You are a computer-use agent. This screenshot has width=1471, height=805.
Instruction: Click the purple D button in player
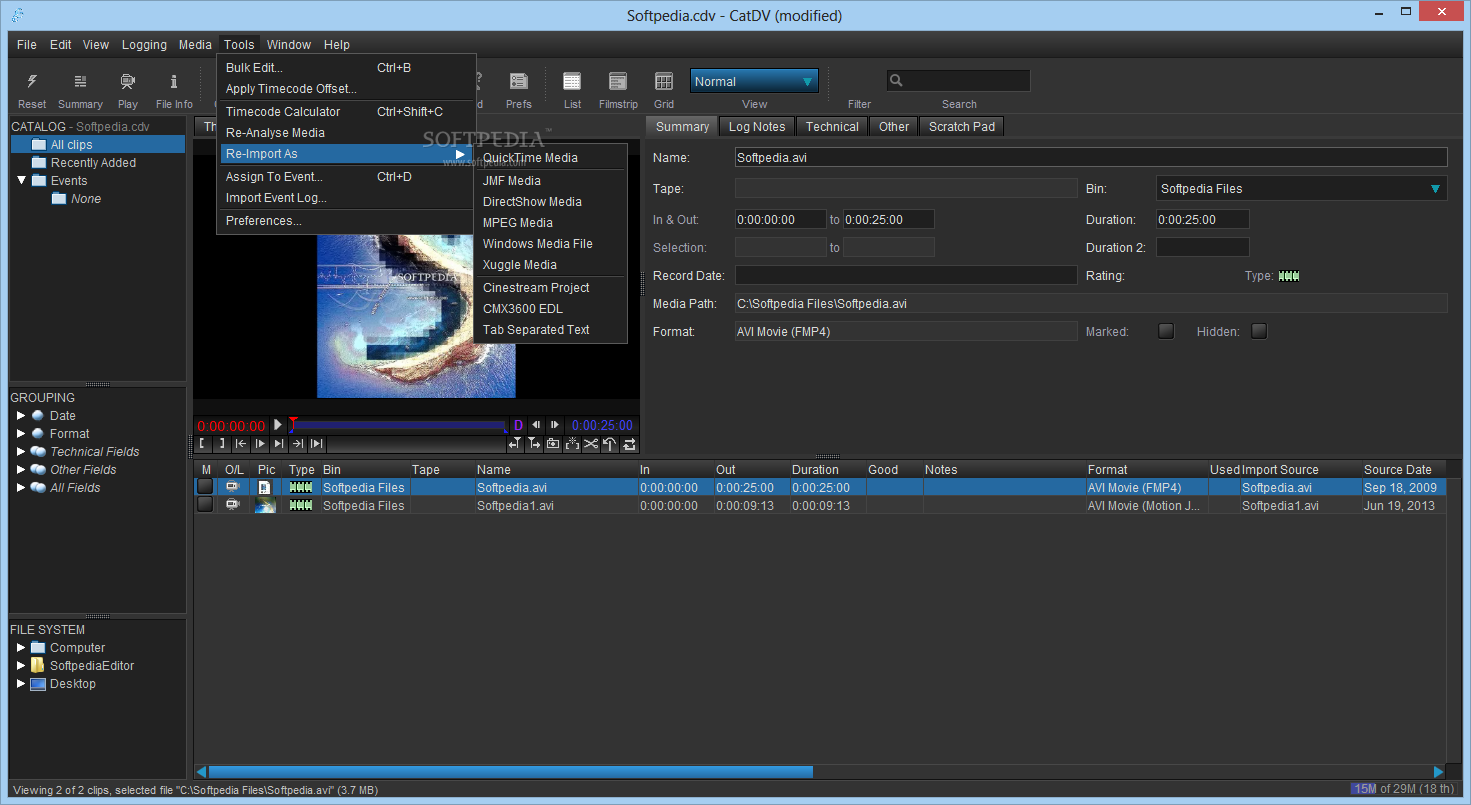(518, 425)
